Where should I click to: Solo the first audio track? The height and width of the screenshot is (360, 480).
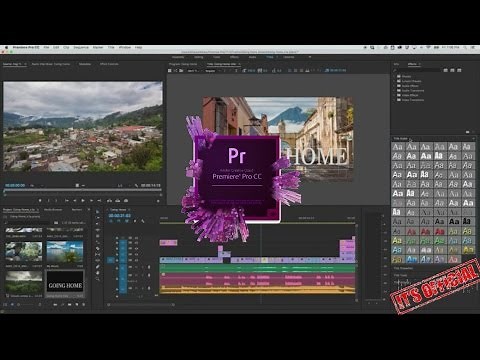click(x=142, y=267)
